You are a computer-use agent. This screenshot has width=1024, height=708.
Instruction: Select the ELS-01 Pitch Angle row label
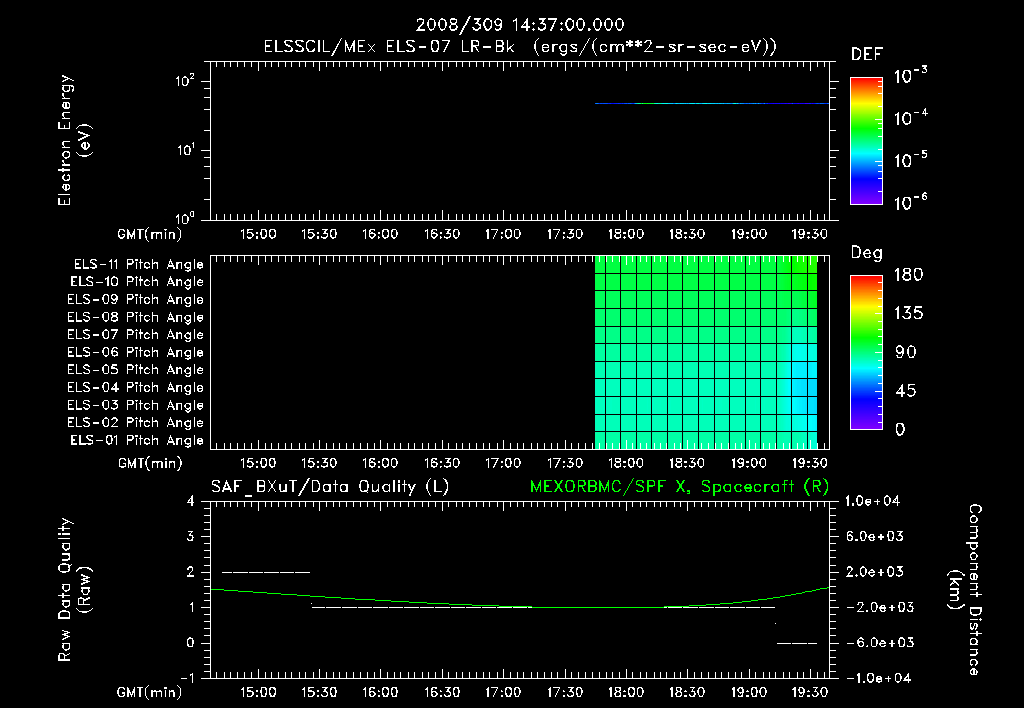point(137,441)
